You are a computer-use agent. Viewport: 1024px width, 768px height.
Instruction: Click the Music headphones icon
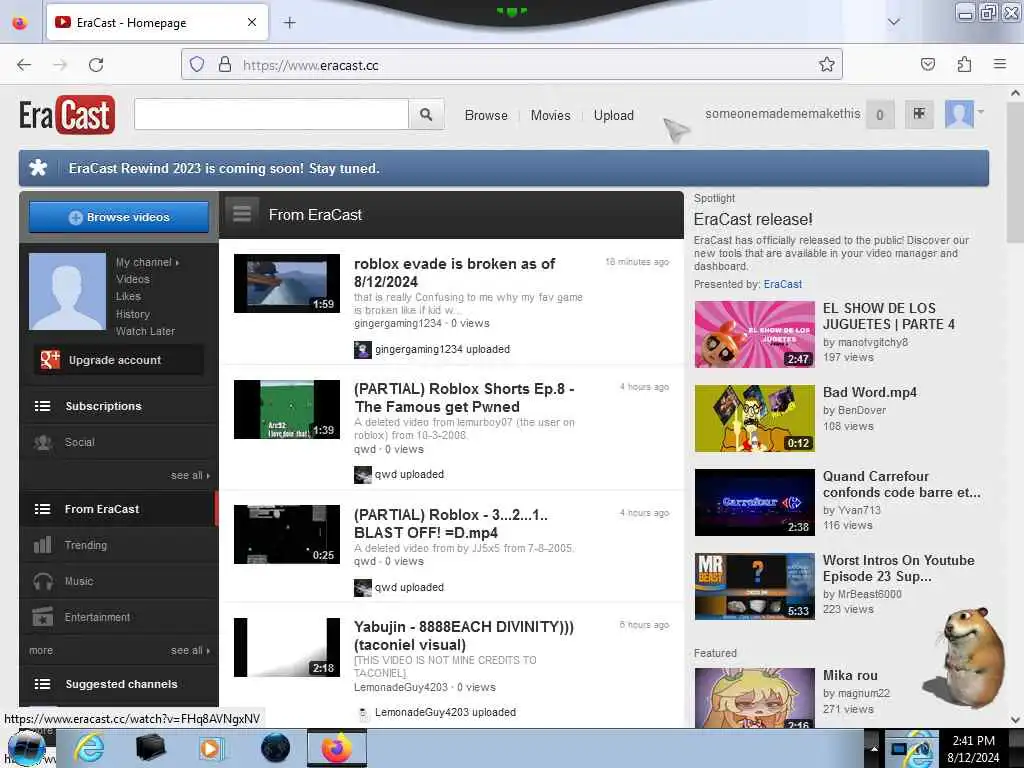43,581
